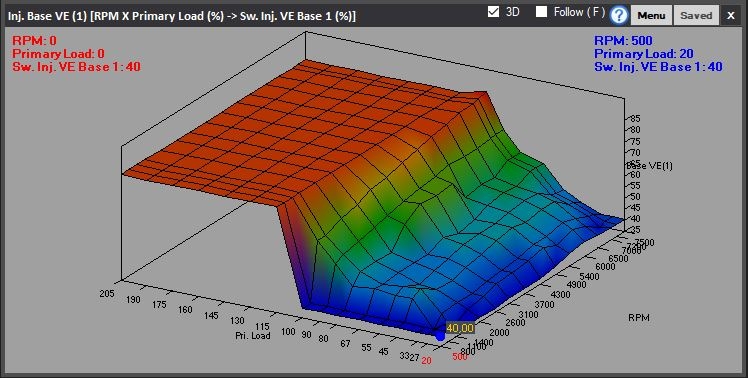Image resolution: width=748 pixels, height=378 pixels.
Task: Click the 3100 RPM axis label
Action: click(x=528, y=315)
